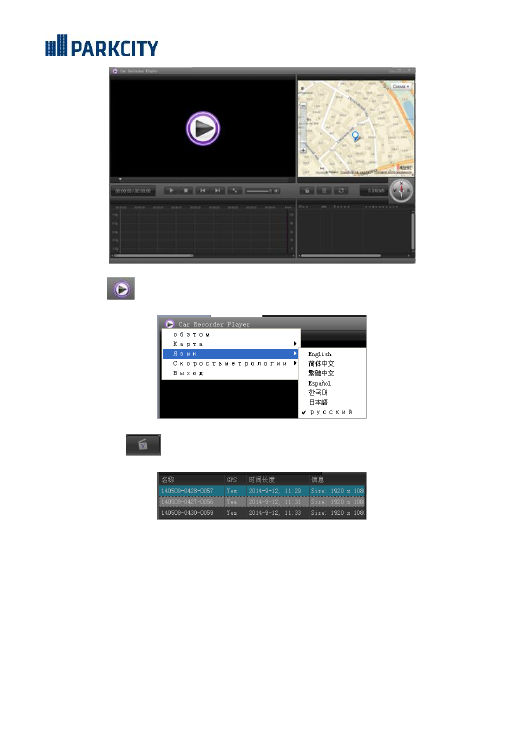Click the large purple play button in video area

(203, 128)
